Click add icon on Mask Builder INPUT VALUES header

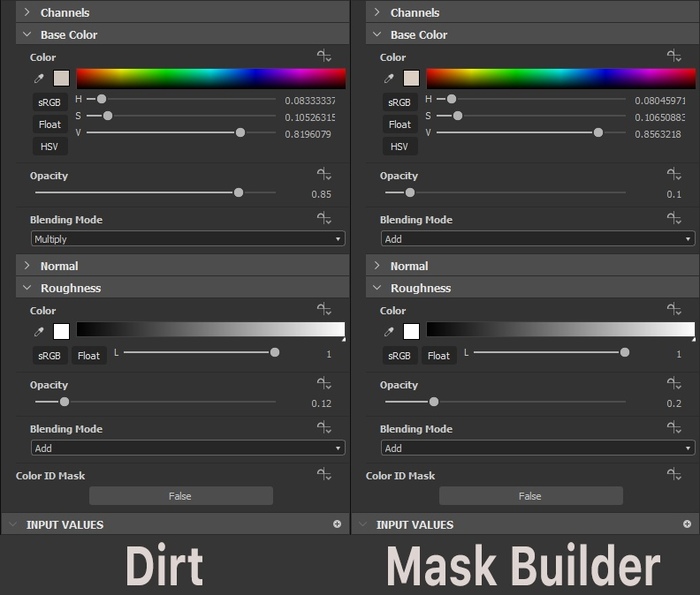[x=687, y=524]
